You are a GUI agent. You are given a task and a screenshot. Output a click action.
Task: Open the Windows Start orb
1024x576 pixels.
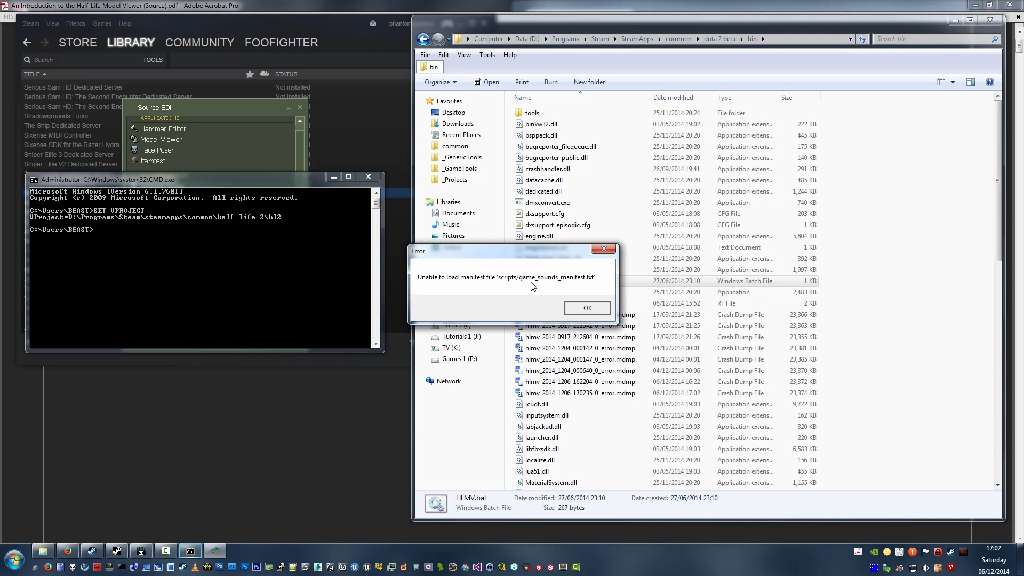coord(14,558)
